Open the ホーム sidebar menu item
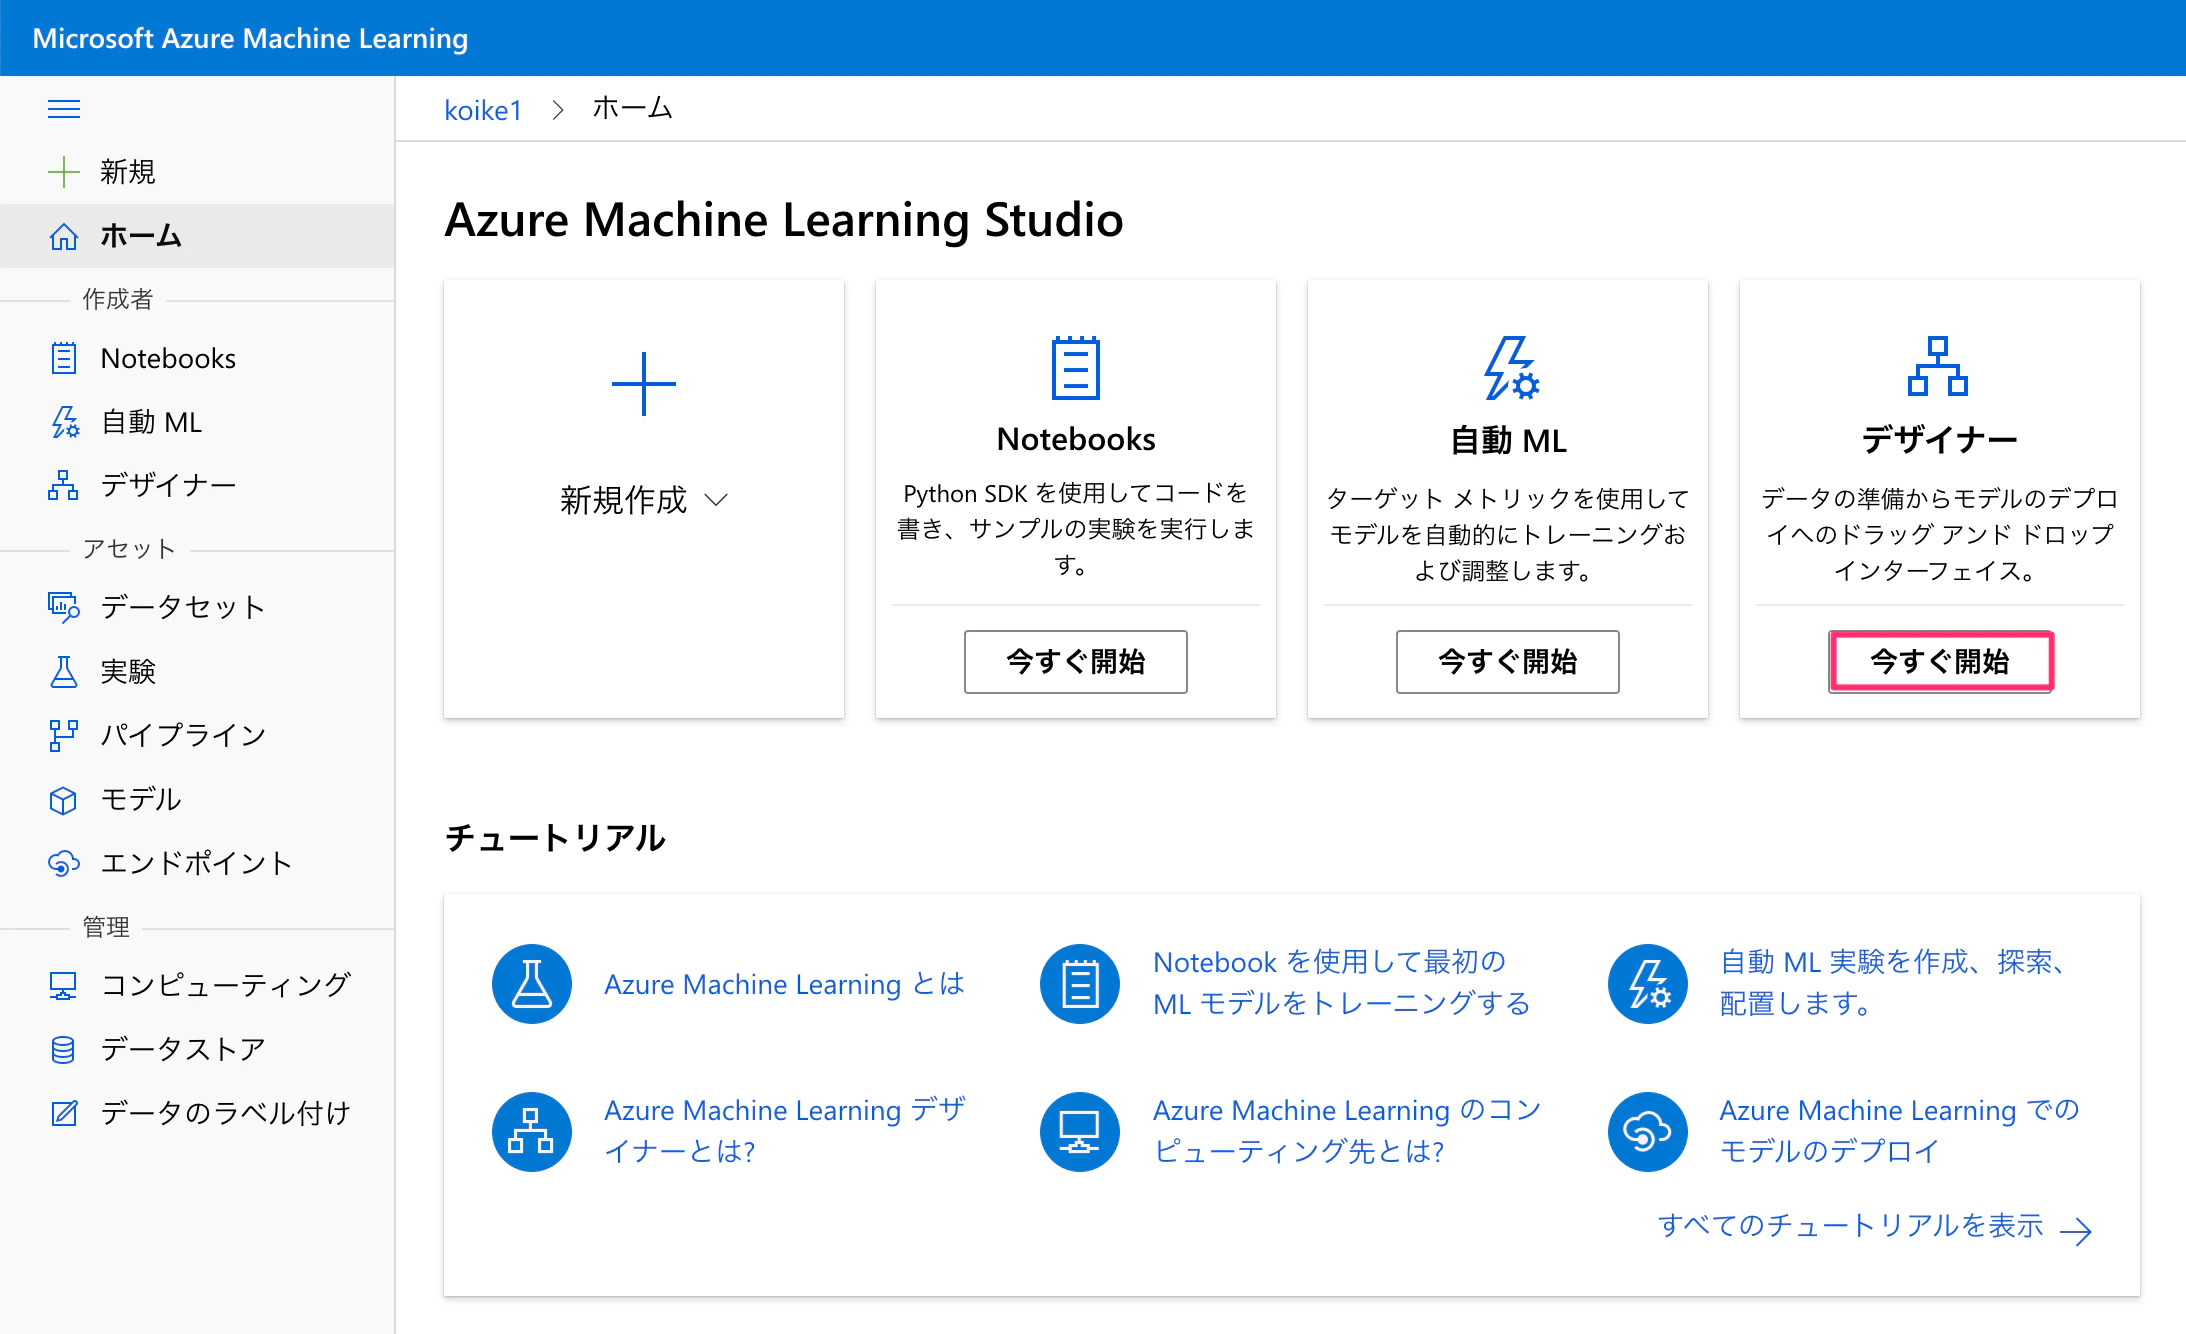The height and width of the screenshot is (1334, 2186). [197, 236]
